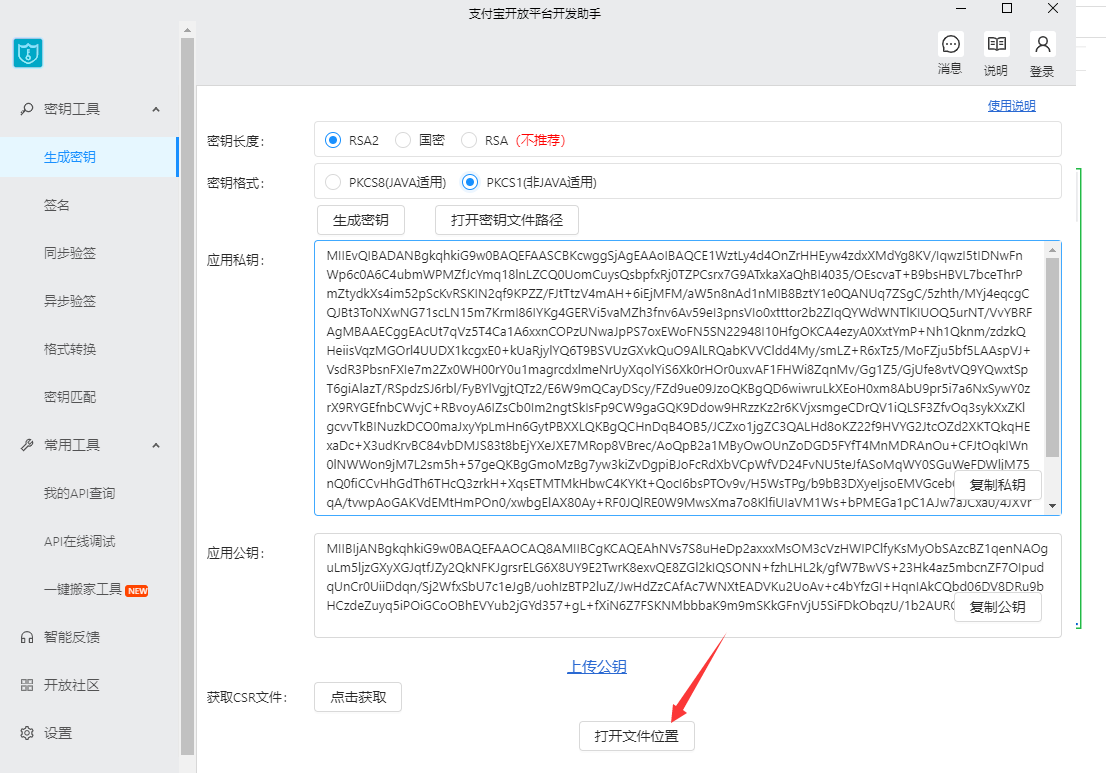Close the window

click(1053, 8)
